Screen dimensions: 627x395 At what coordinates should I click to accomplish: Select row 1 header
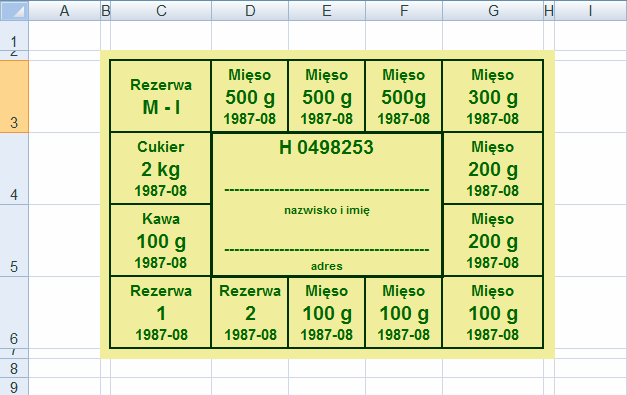14,36
